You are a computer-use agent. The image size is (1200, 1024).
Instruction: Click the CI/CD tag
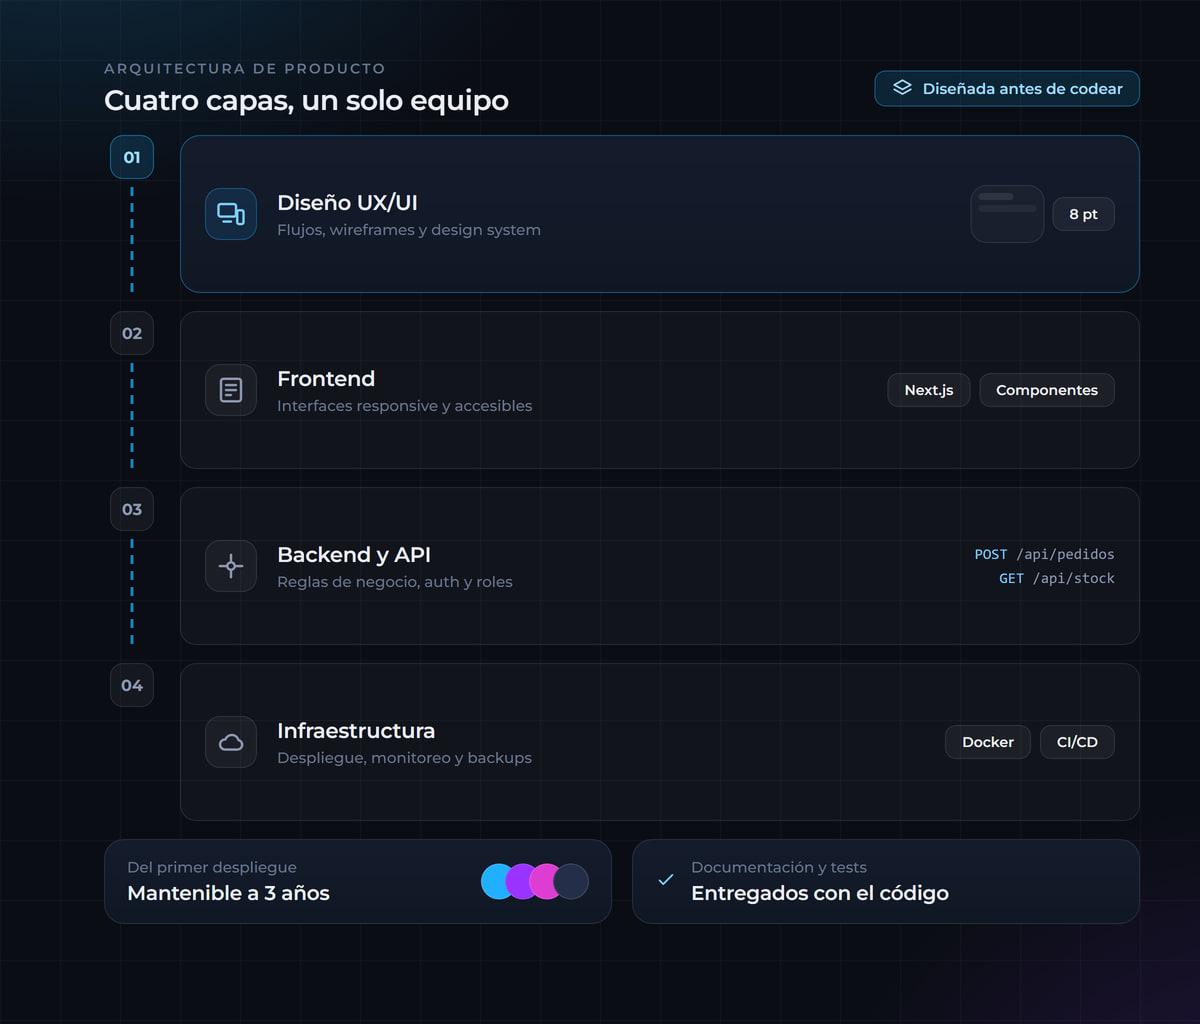coord(1077,742)
